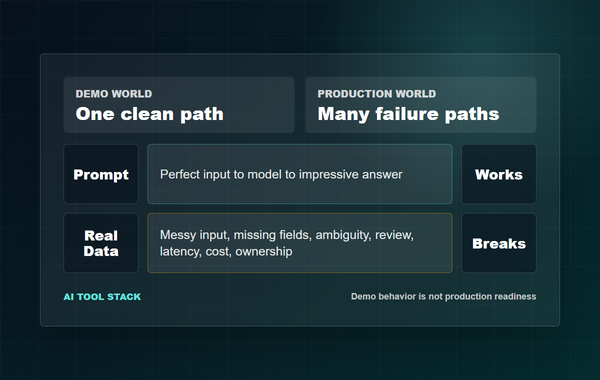
Task: Click the Prompt box
Action: tap(101, 174)
